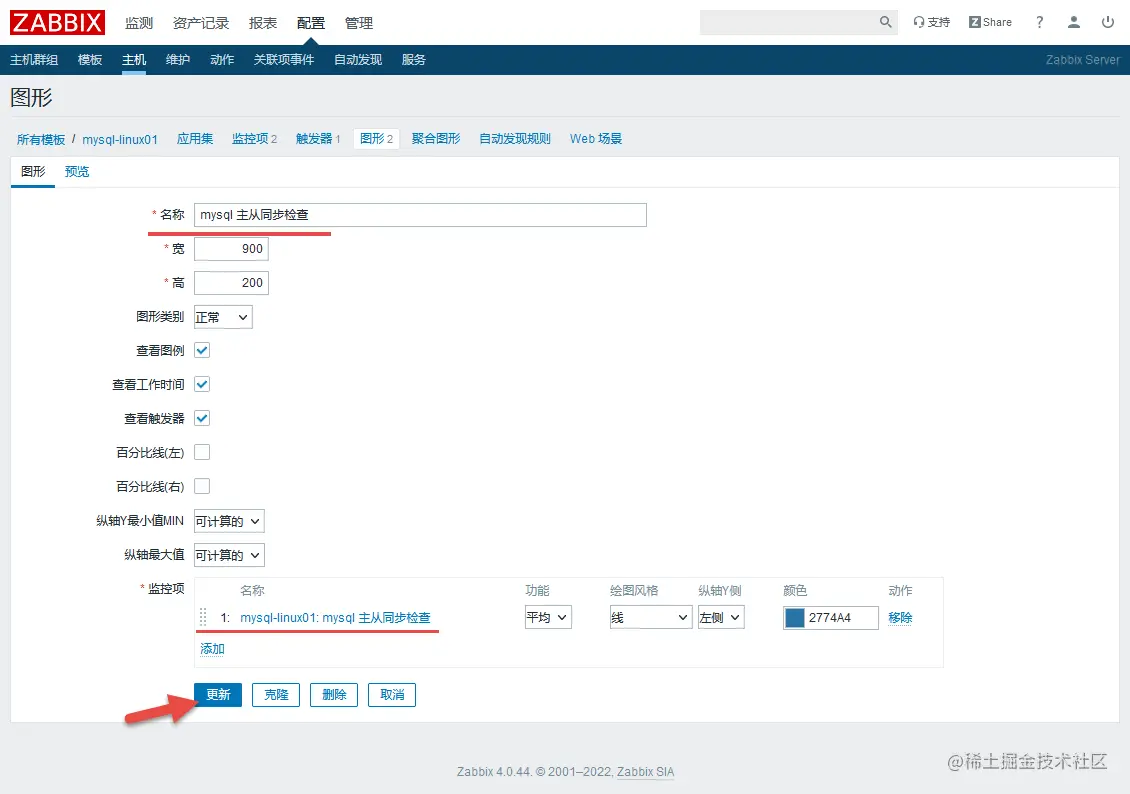Open the 管理 menu in top navigation

point(358,22)
